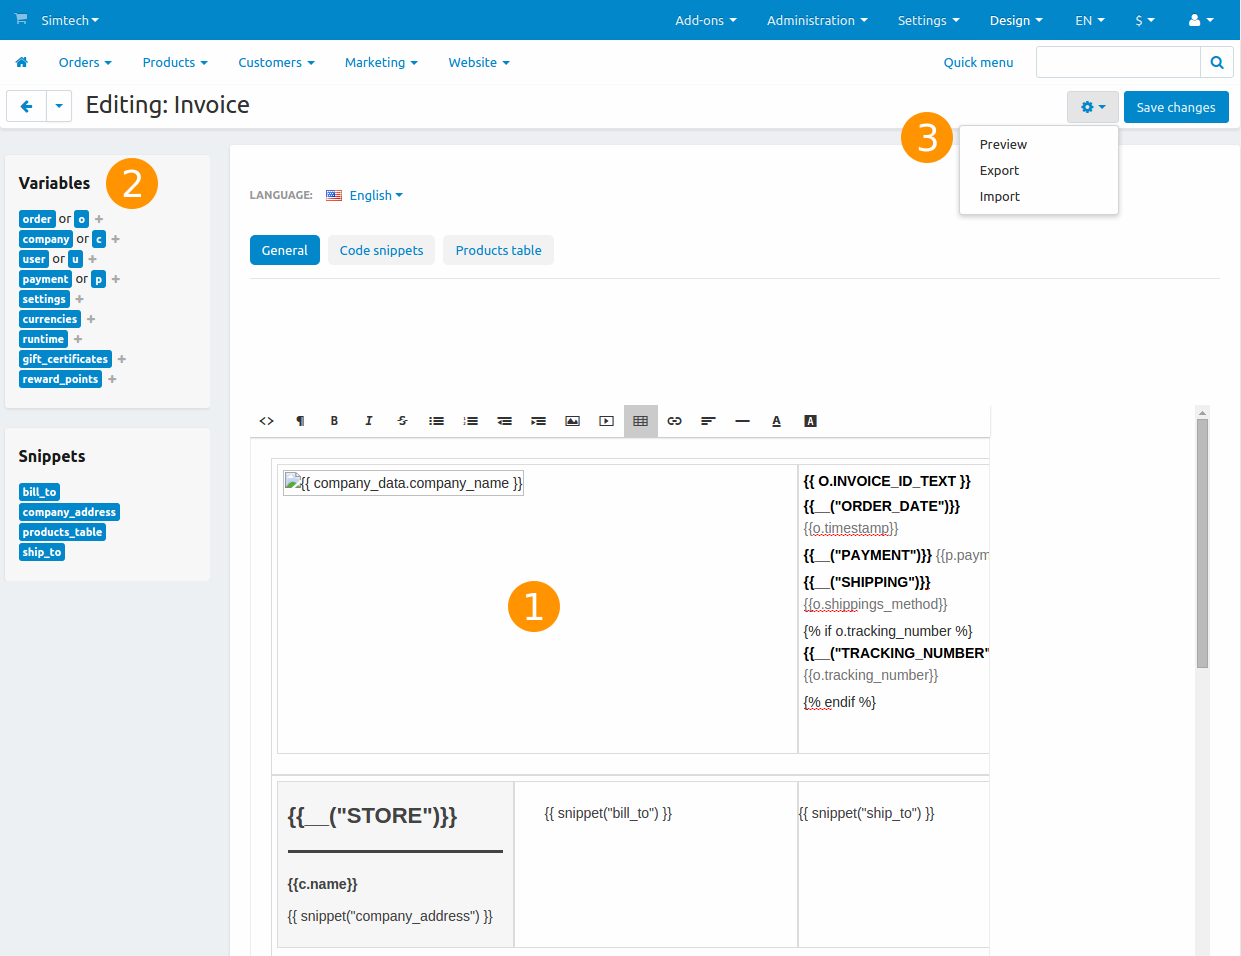Apply italic formatting

[x=368, y=421]
